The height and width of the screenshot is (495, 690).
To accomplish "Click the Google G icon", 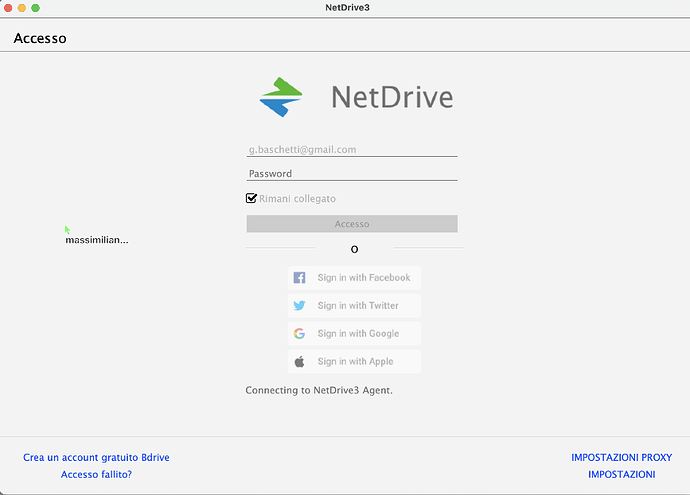I will point(299,334).
